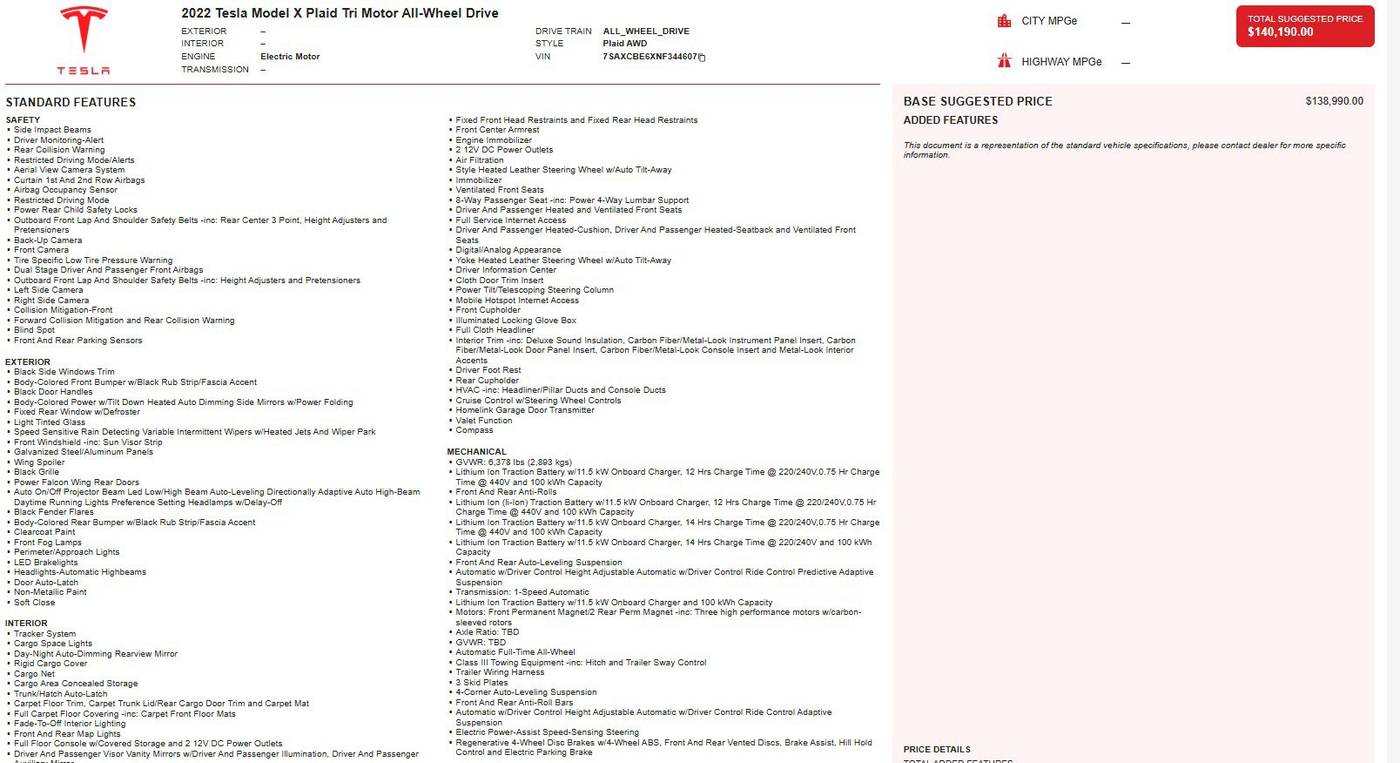Click the "STANDARD FEATURES" heading
Screen dimensions: 1400x763
click(71, 102)
